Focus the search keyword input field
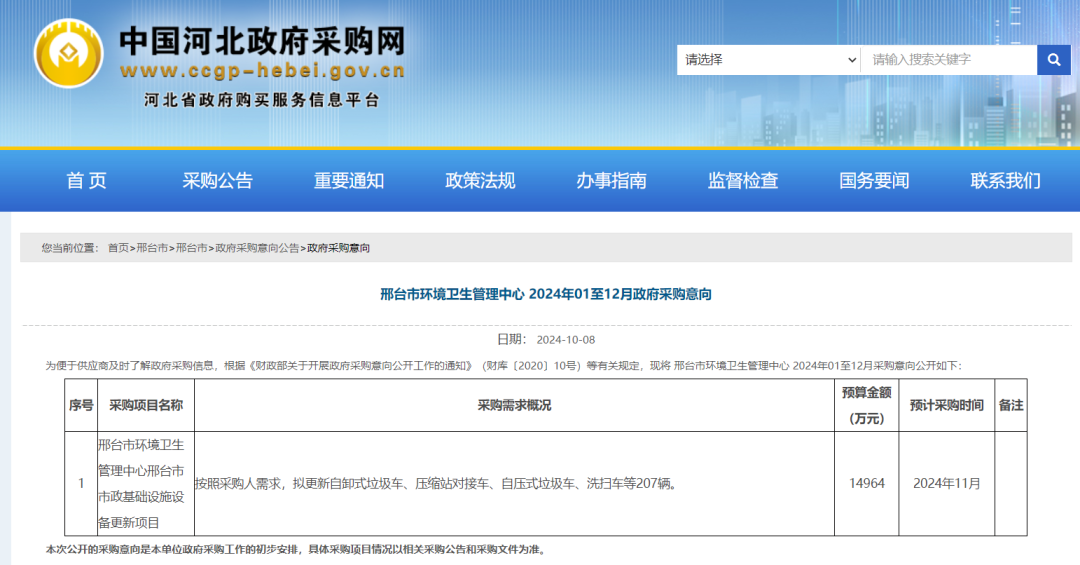 [x=949, y=60]
